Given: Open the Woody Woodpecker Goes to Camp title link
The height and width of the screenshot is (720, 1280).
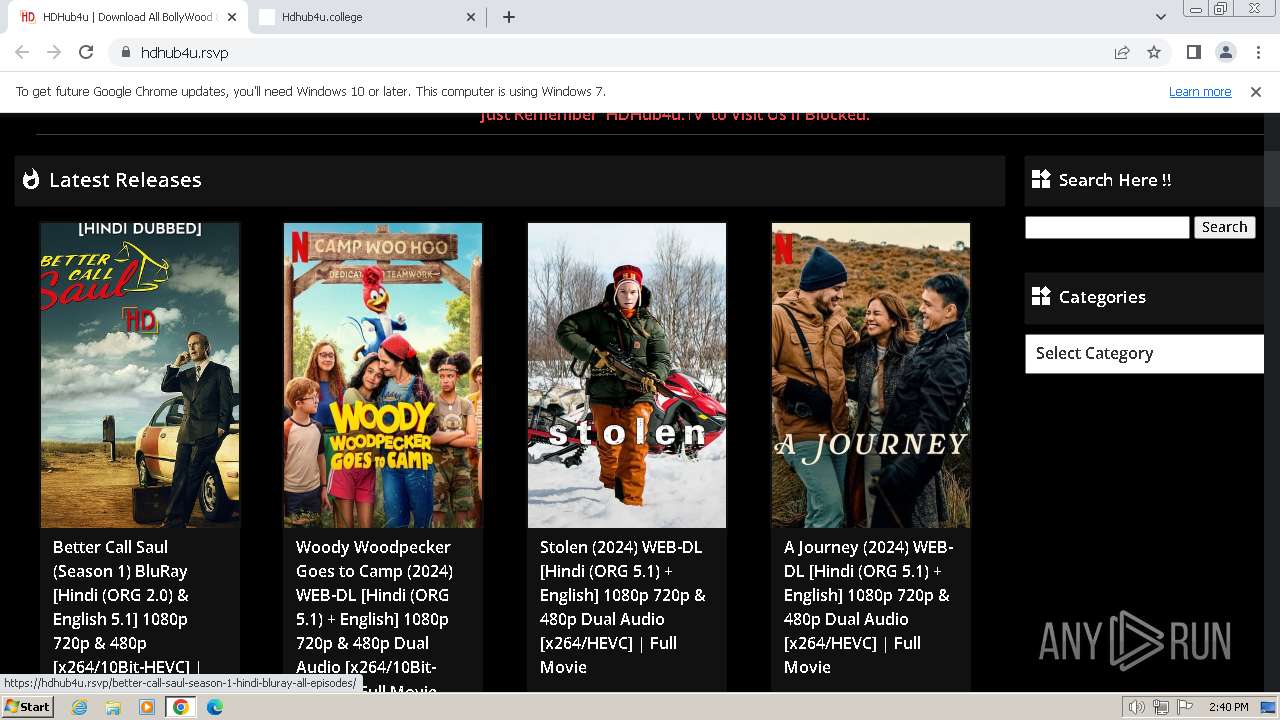Looking at the screenshot, I should pos(375,613).
